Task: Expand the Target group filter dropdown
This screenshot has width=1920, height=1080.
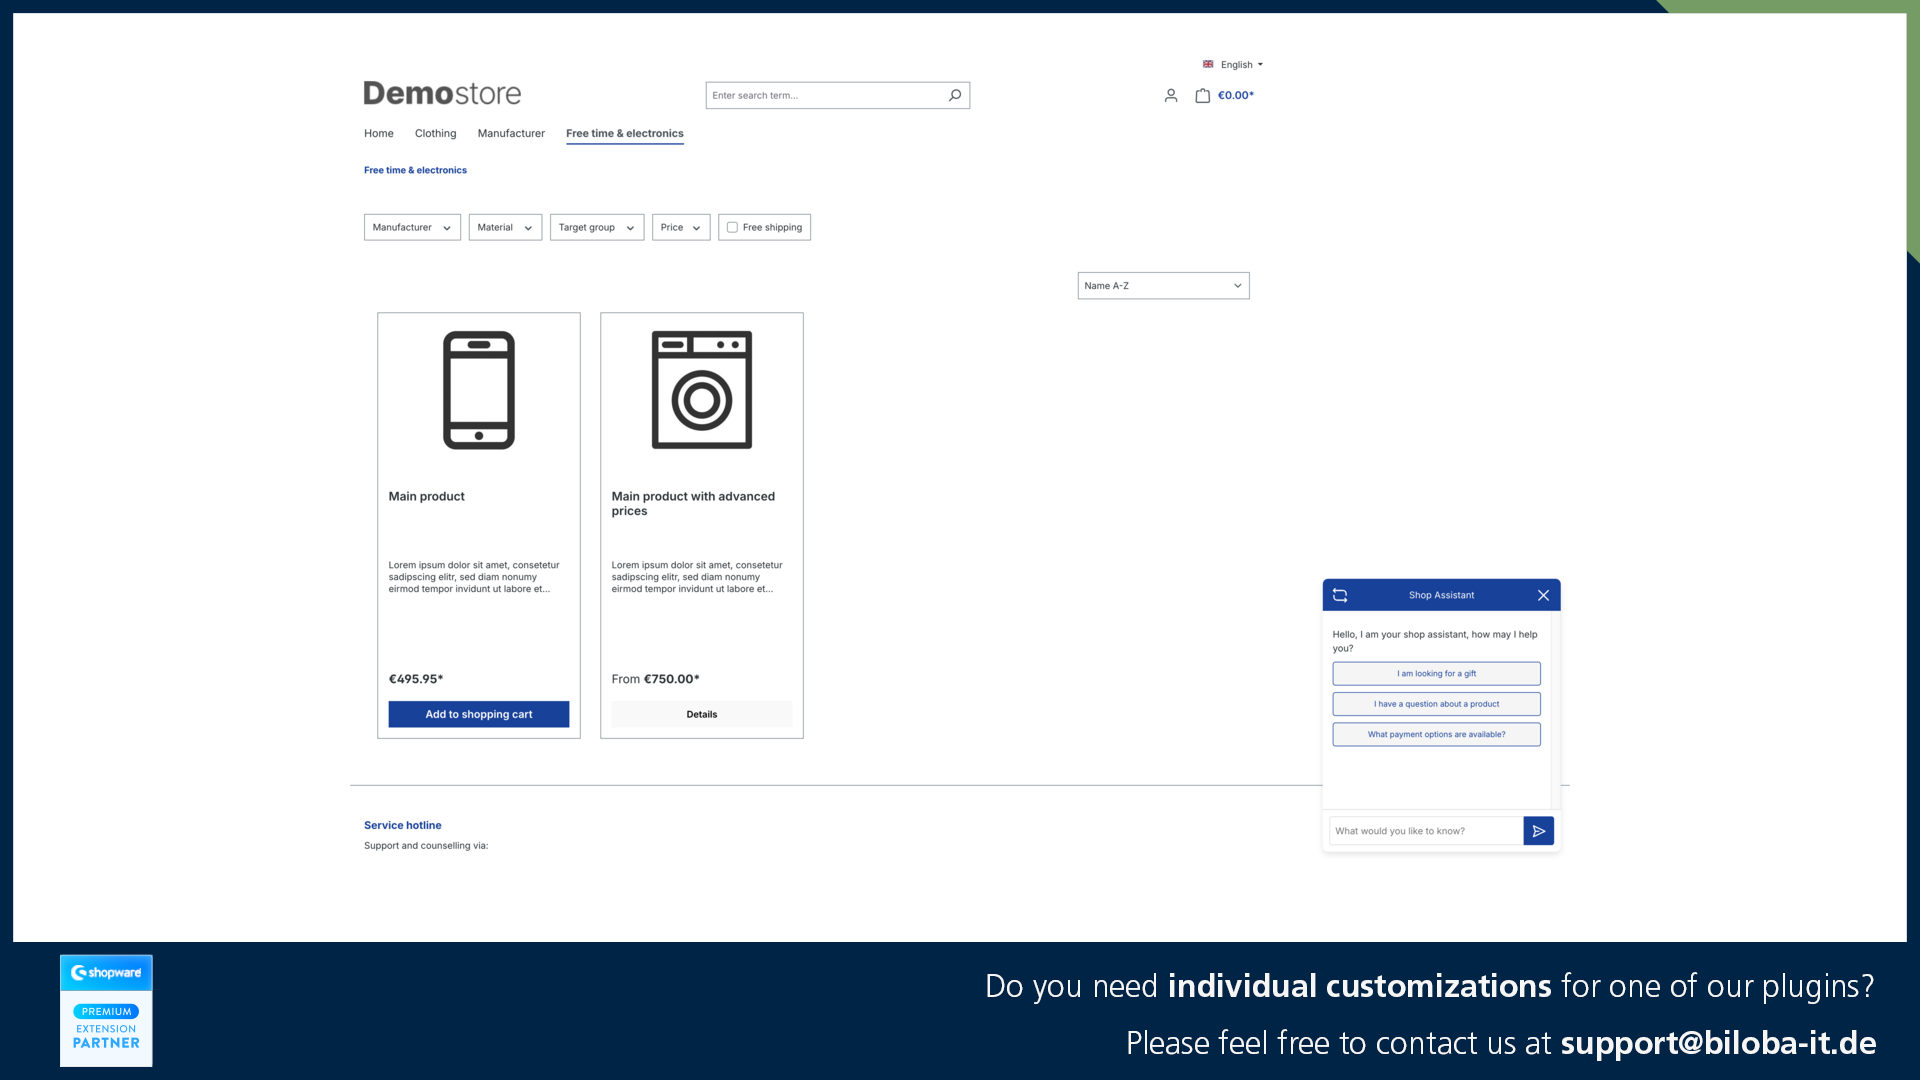Action: (597, 227)
